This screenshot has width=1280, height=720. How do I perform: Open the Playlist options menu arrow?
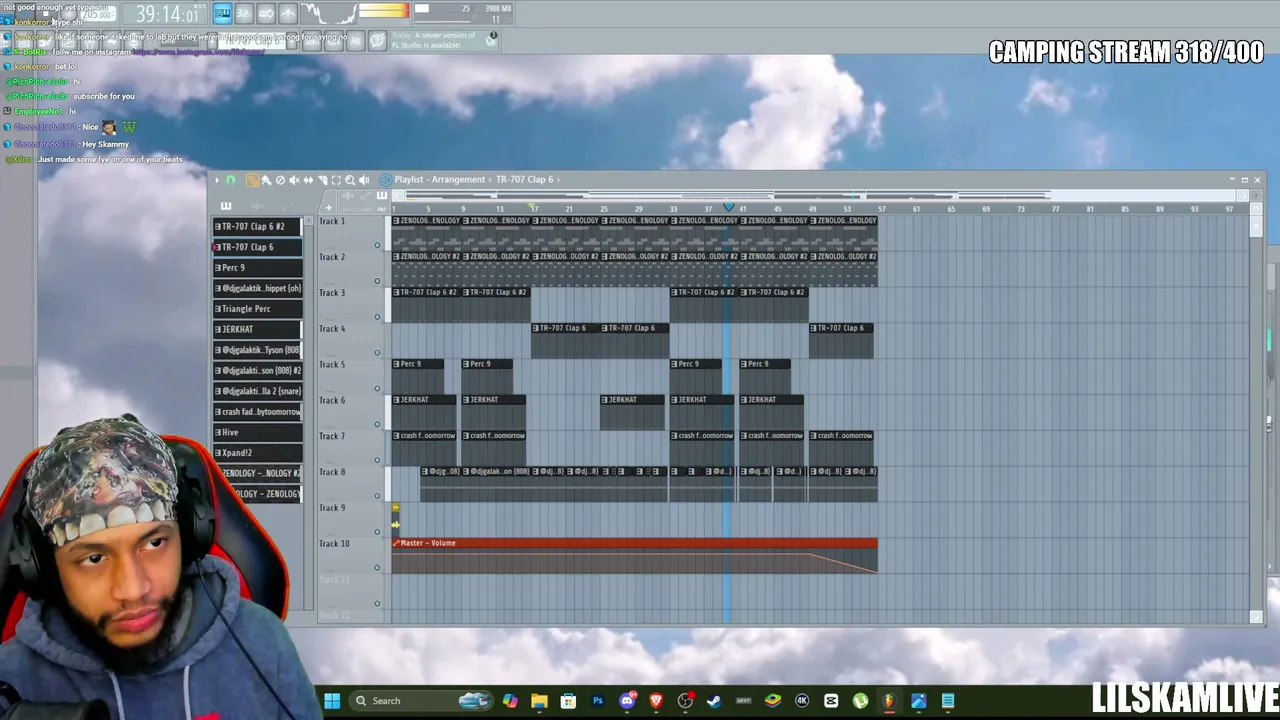217,180
